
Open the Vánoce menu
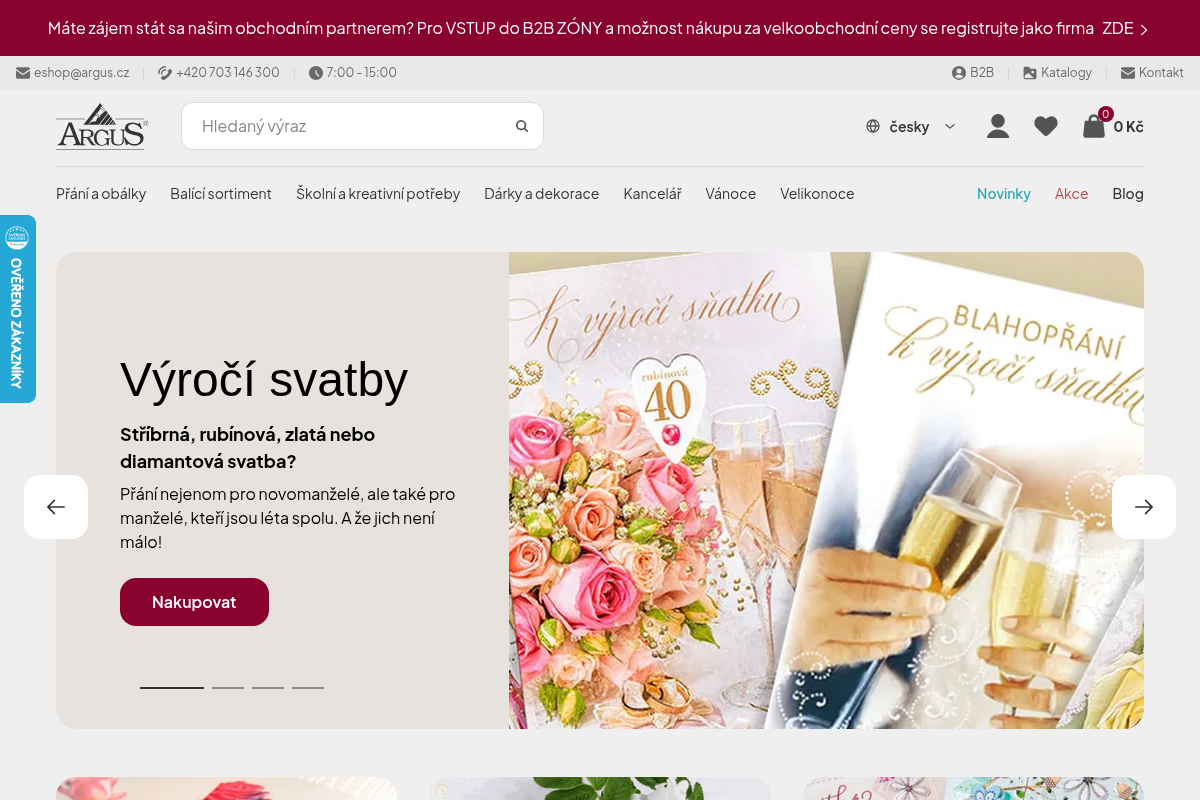pyautogui.click(x=731, y=194)
